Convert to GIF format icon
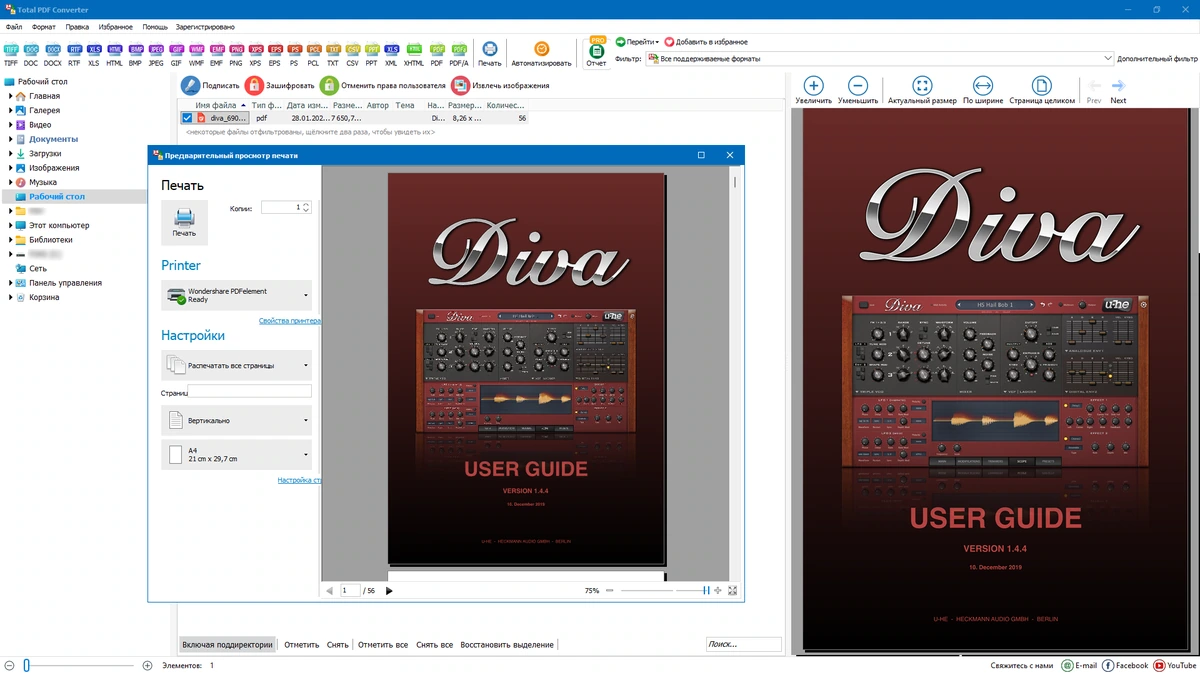Screen dimensions: 1200x675 (176, 54)
